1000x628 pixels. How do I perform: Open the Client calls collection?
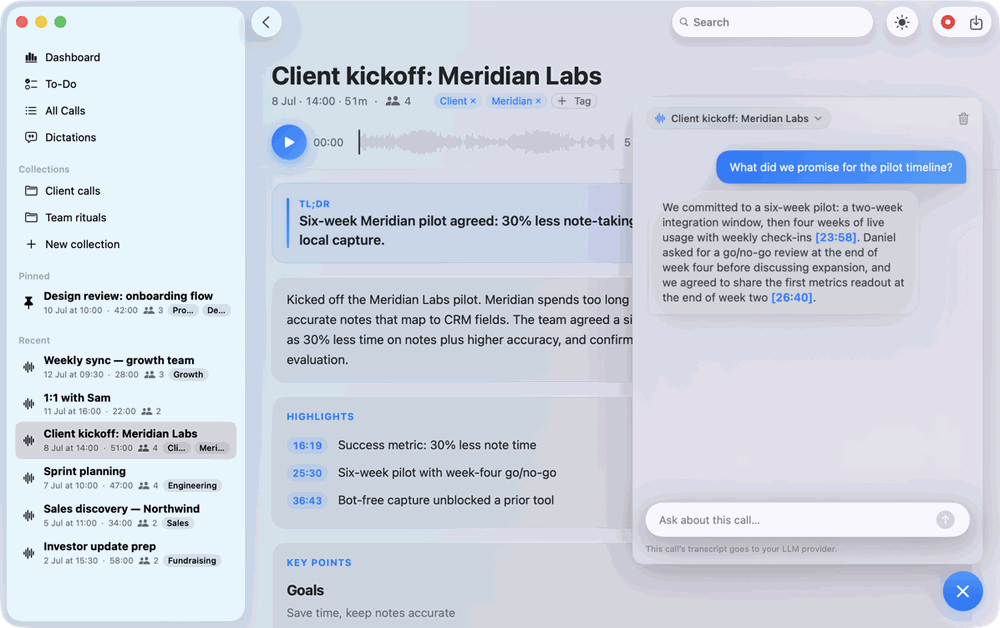point(126,191)
